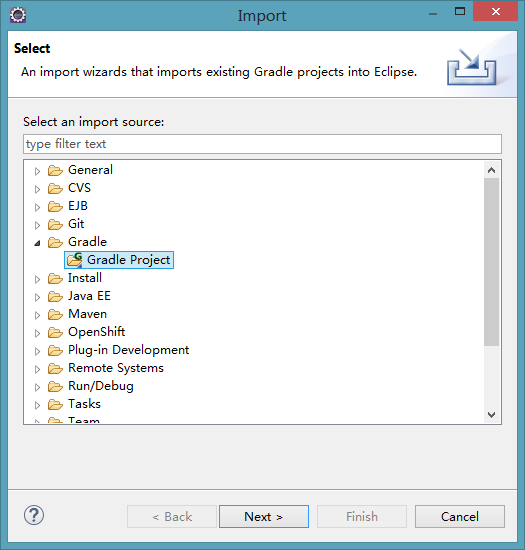Expand the Remote Systems category
Viewport: 525px width, 550px height.
pos(37,369)
